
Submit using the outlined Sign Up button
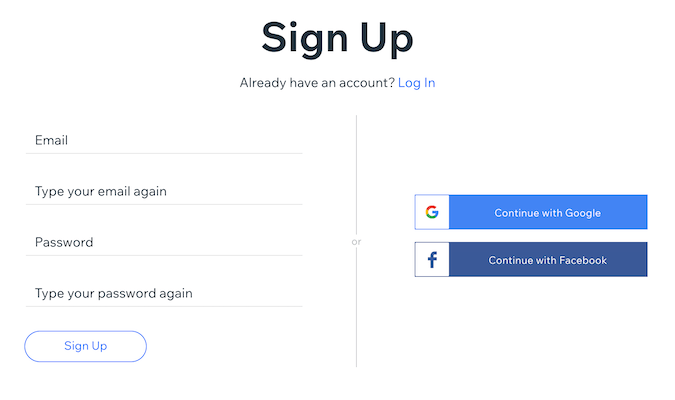[85, 346]
